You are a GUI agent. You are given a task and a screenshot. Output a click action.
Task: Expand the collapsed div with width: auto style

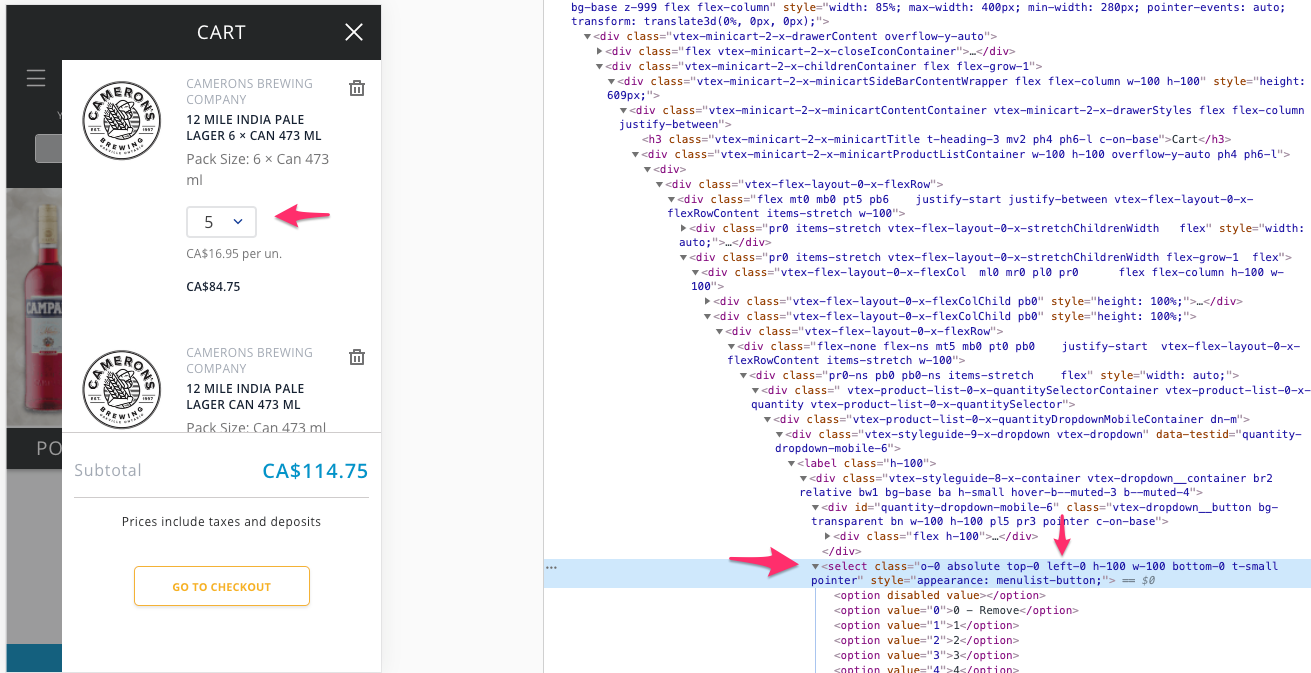(683, 228)
